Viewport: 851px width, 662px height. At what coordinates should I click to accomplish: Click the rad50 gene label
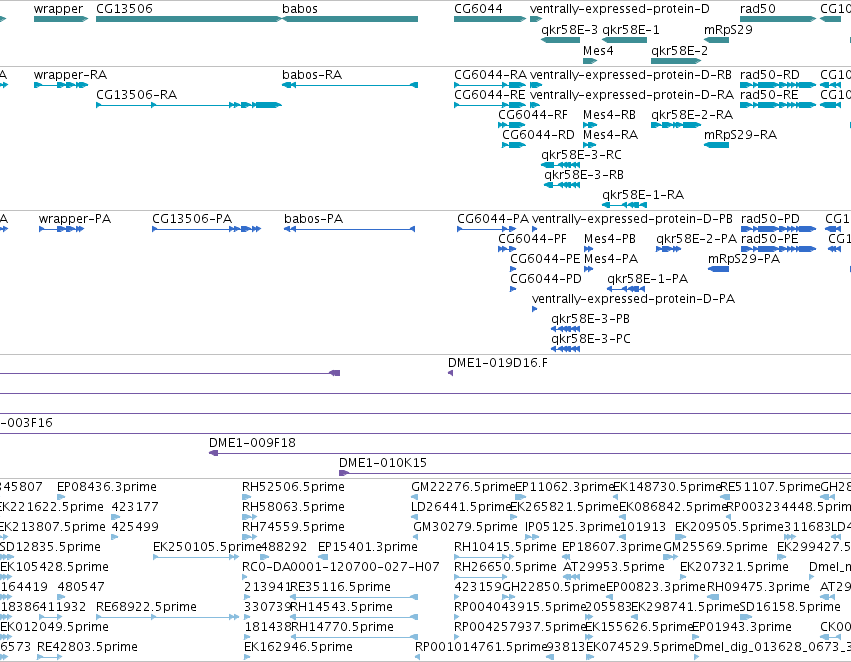(758, 9)
